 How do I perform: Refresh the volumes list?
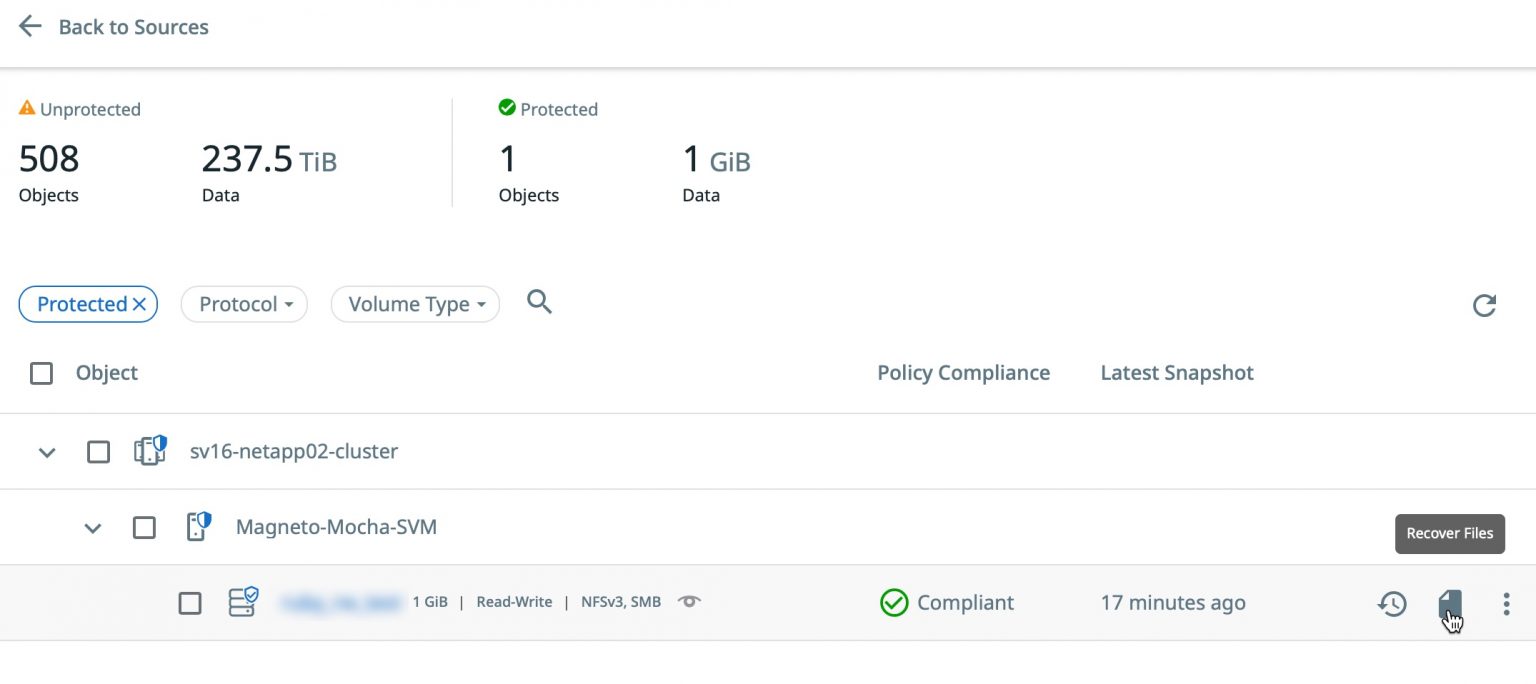(1484, 306)
